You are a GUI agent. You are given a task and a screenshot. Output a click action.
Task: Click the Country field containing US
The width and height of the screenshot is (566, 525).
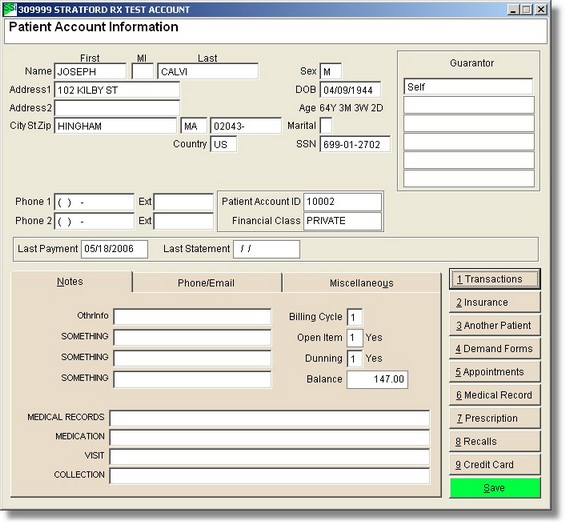pyautogui.click(x=223, y=144)
